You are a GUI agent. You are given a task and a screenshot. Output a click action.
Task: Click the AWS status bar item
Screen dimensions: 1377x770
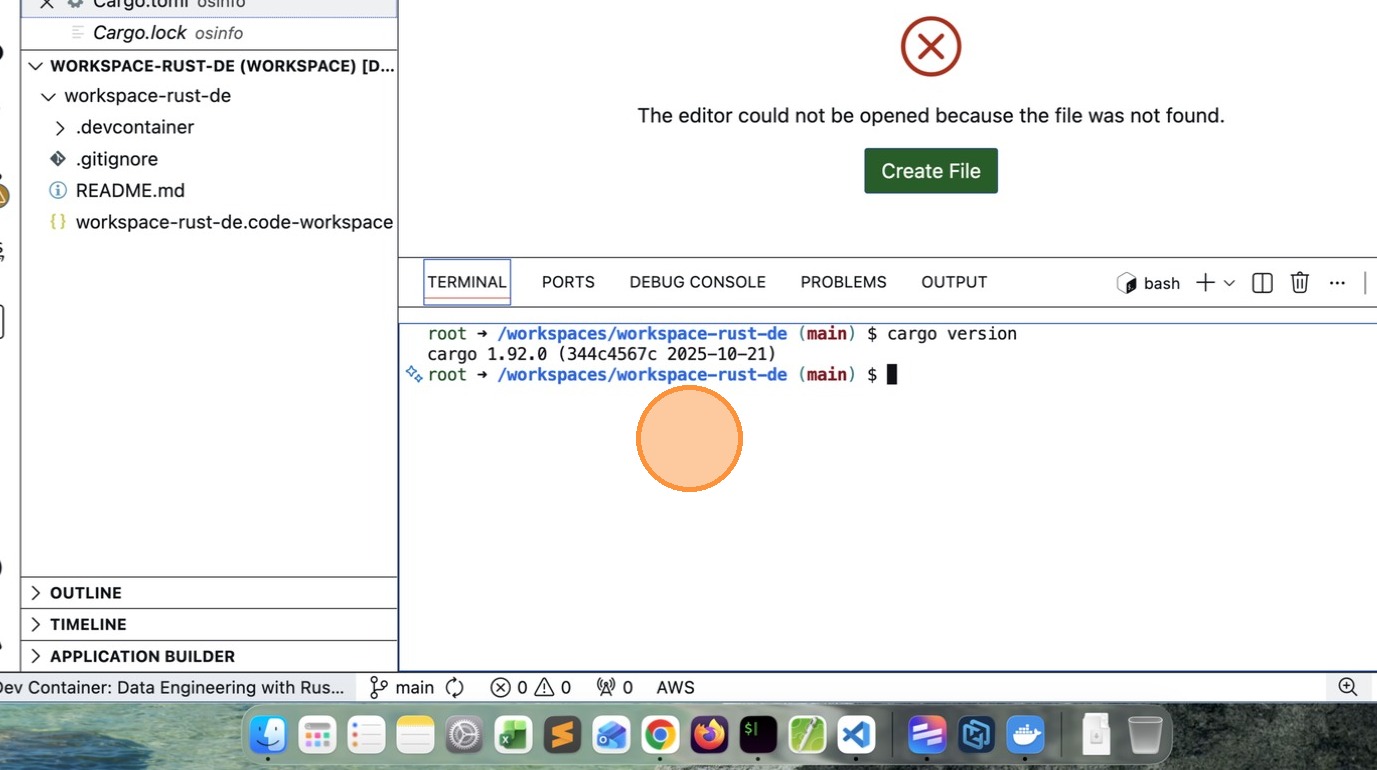click(x=675, y=687)
